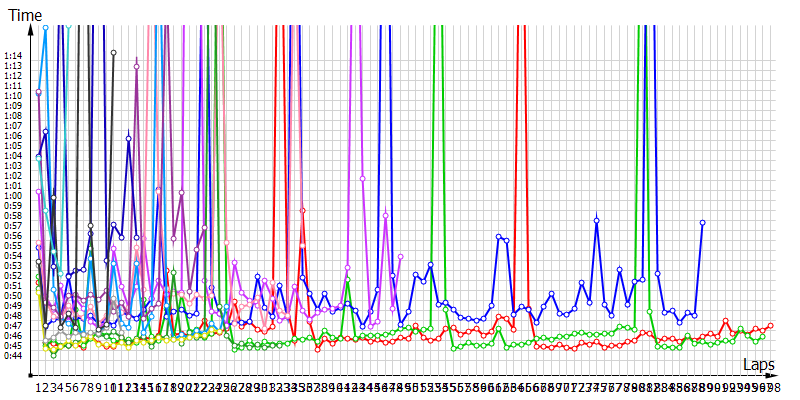Click the isolated blue peak near 0:57

596,219
